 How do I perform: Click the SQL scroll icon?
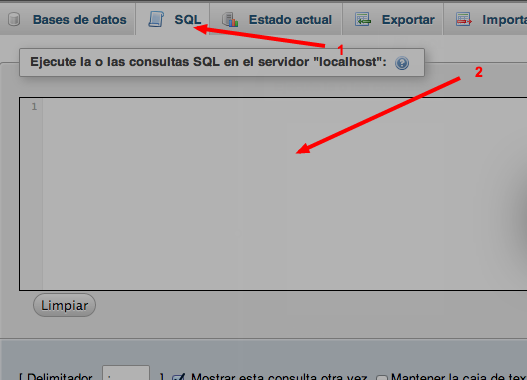click(156, 19)
